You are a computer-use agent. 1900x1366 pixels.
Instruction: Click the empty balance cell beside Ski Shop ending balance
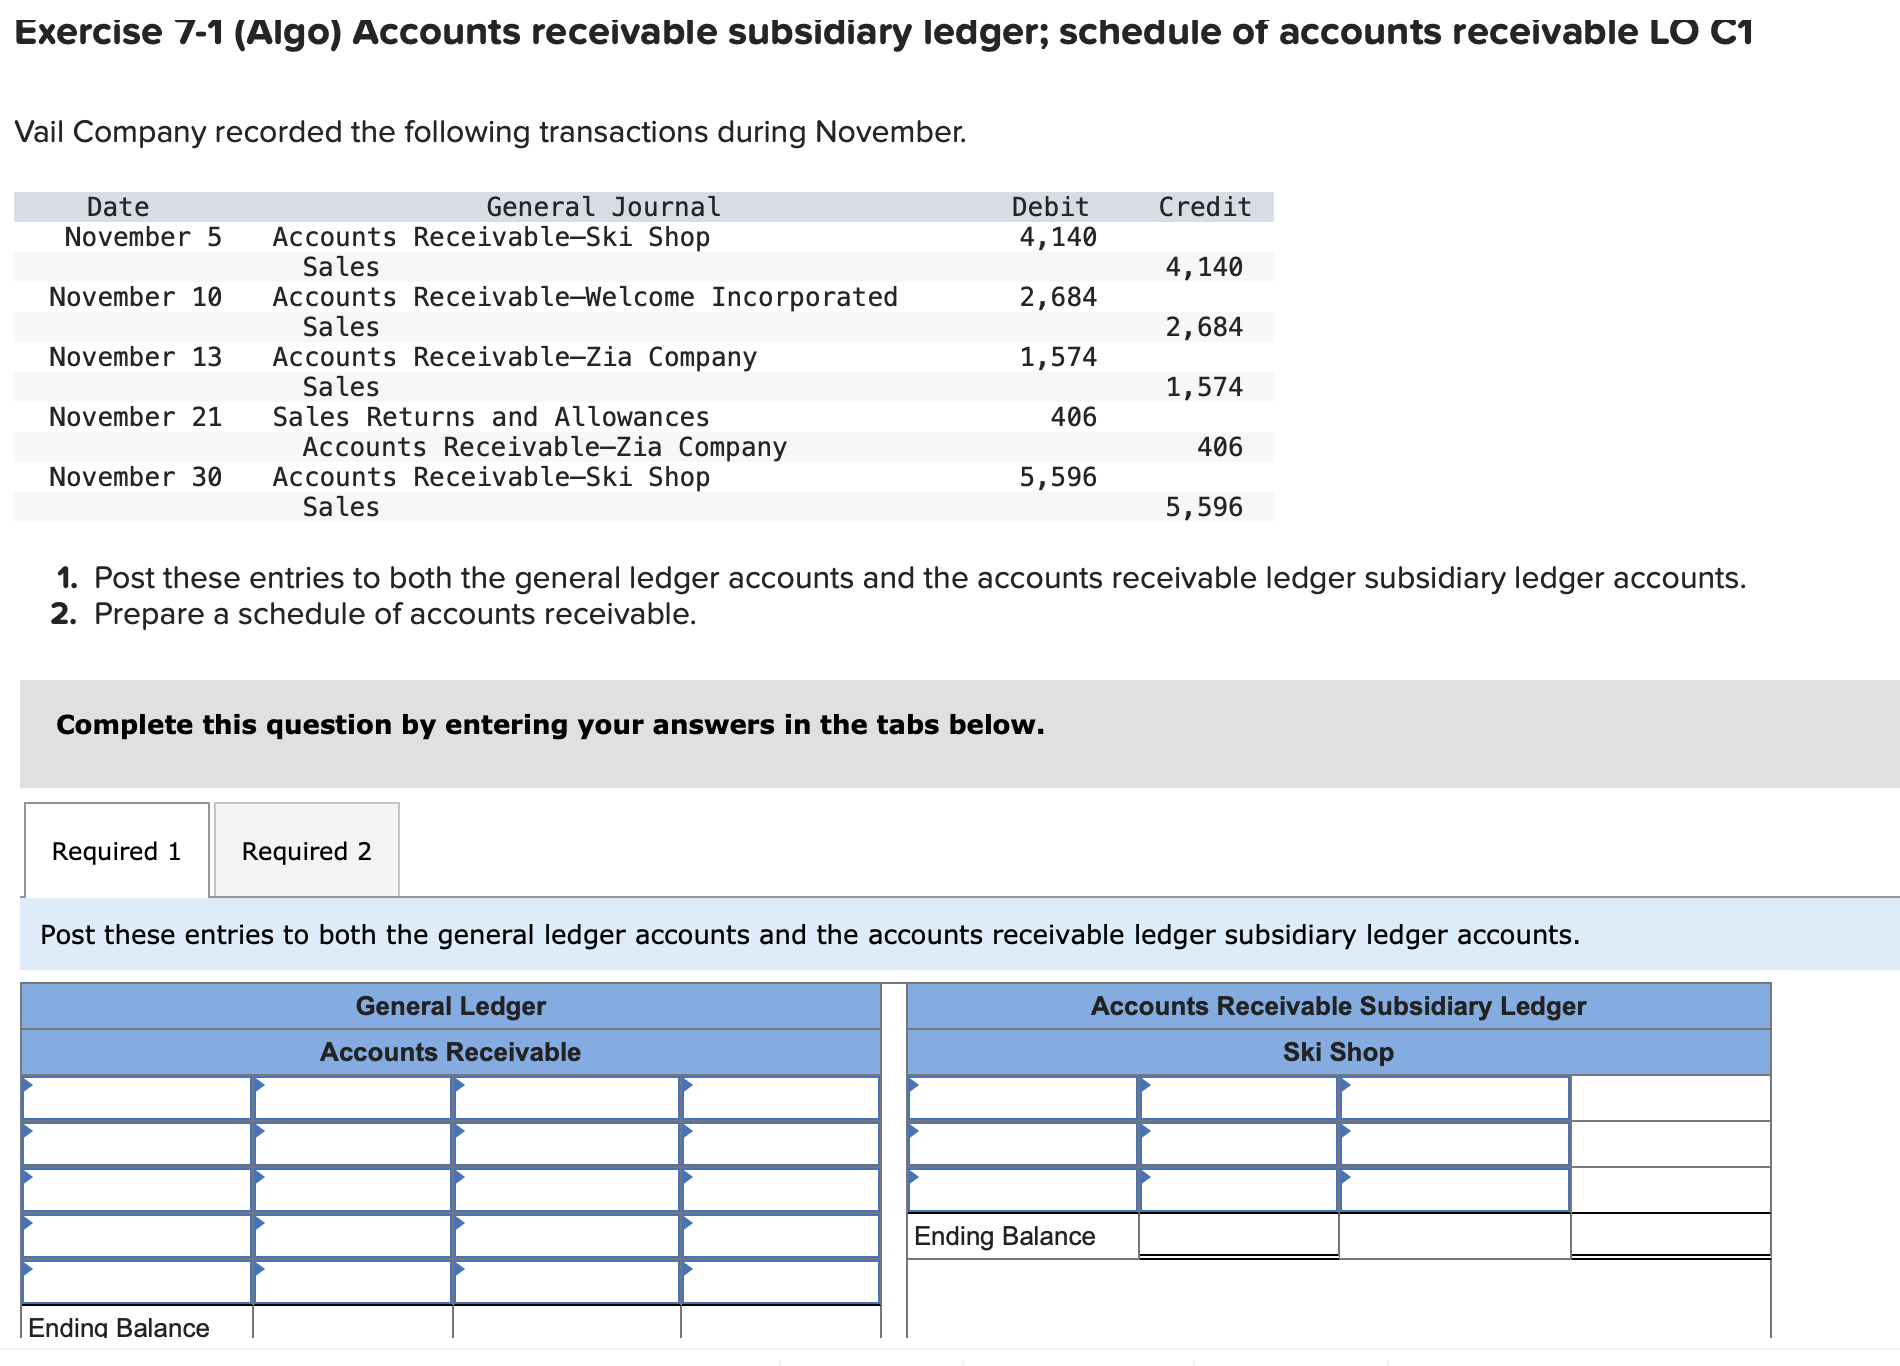1670,1236
